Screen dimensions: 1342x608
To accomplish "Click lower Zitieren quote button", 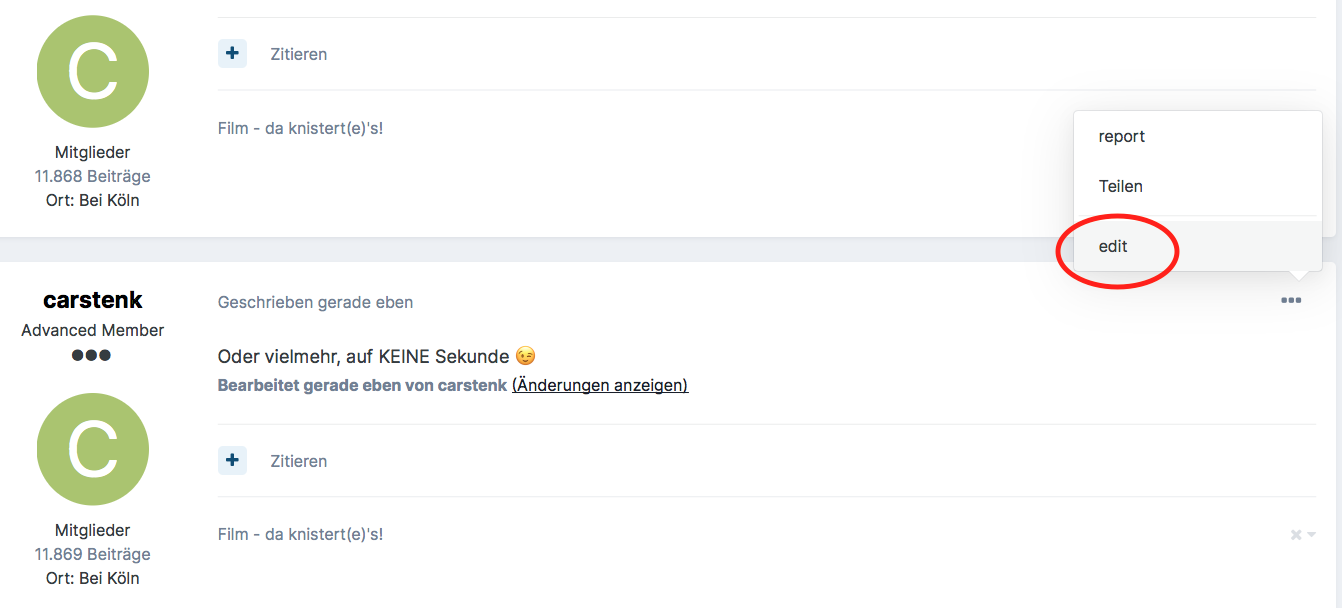I will (298, 461).
